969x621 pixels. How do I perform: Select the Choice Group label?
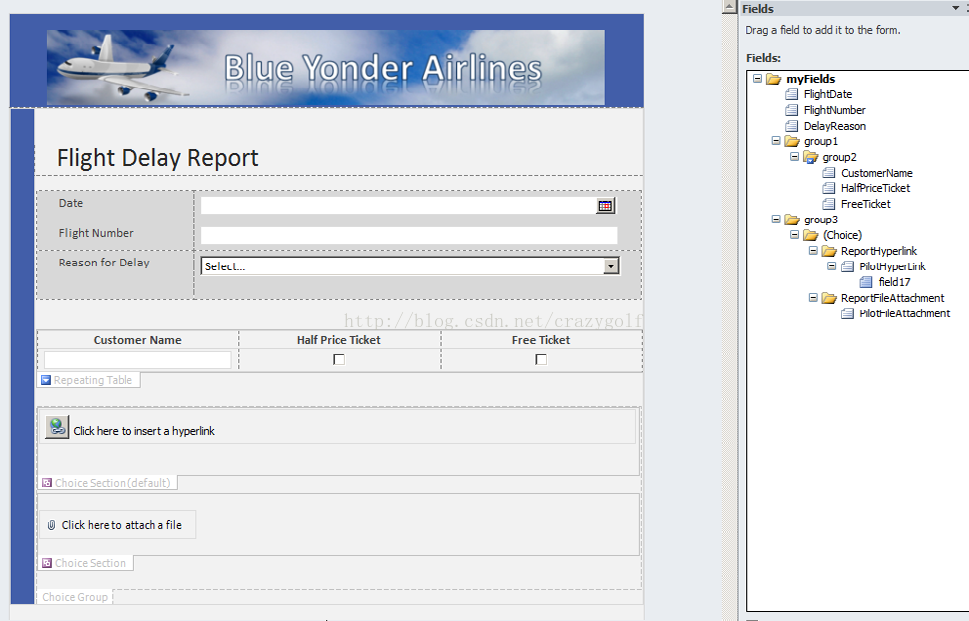coord(75,597)
